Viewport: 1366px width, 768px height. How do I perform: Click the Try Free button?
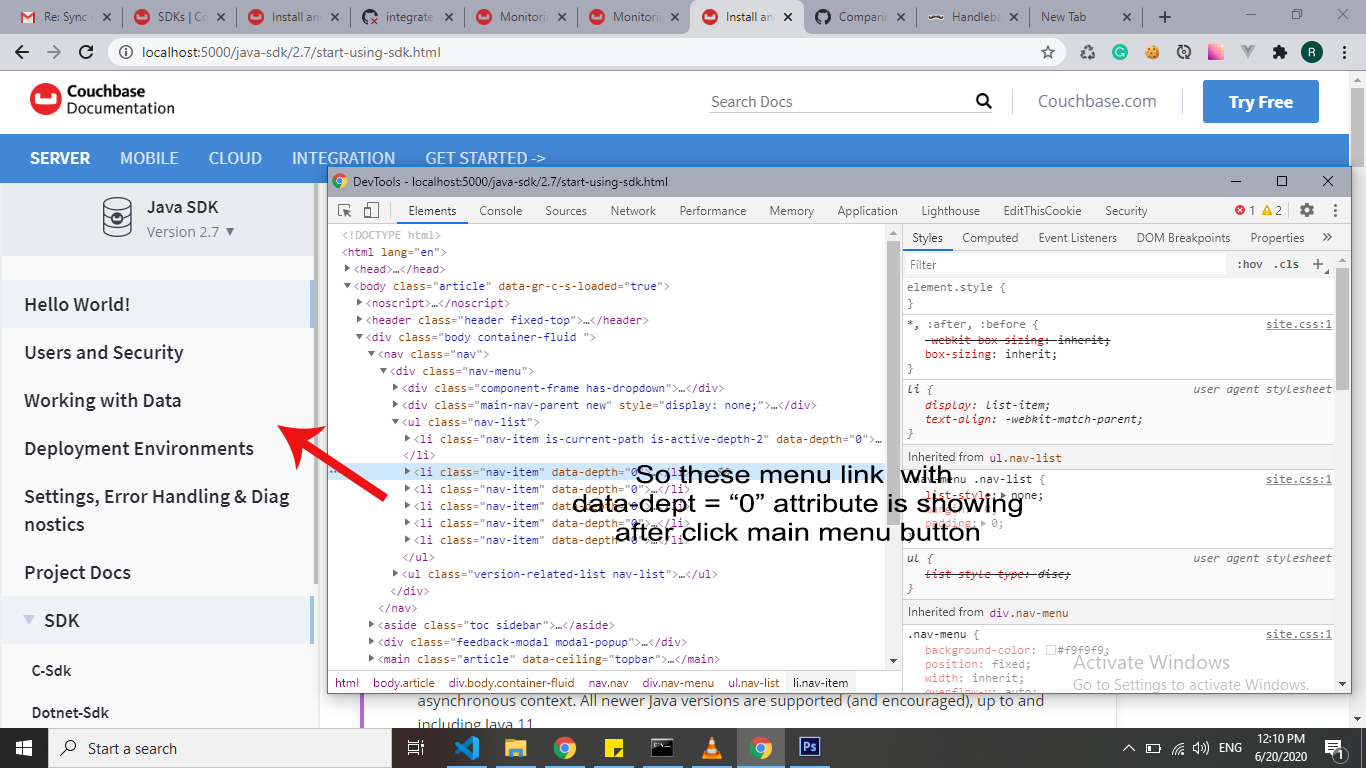[1260, 102]
